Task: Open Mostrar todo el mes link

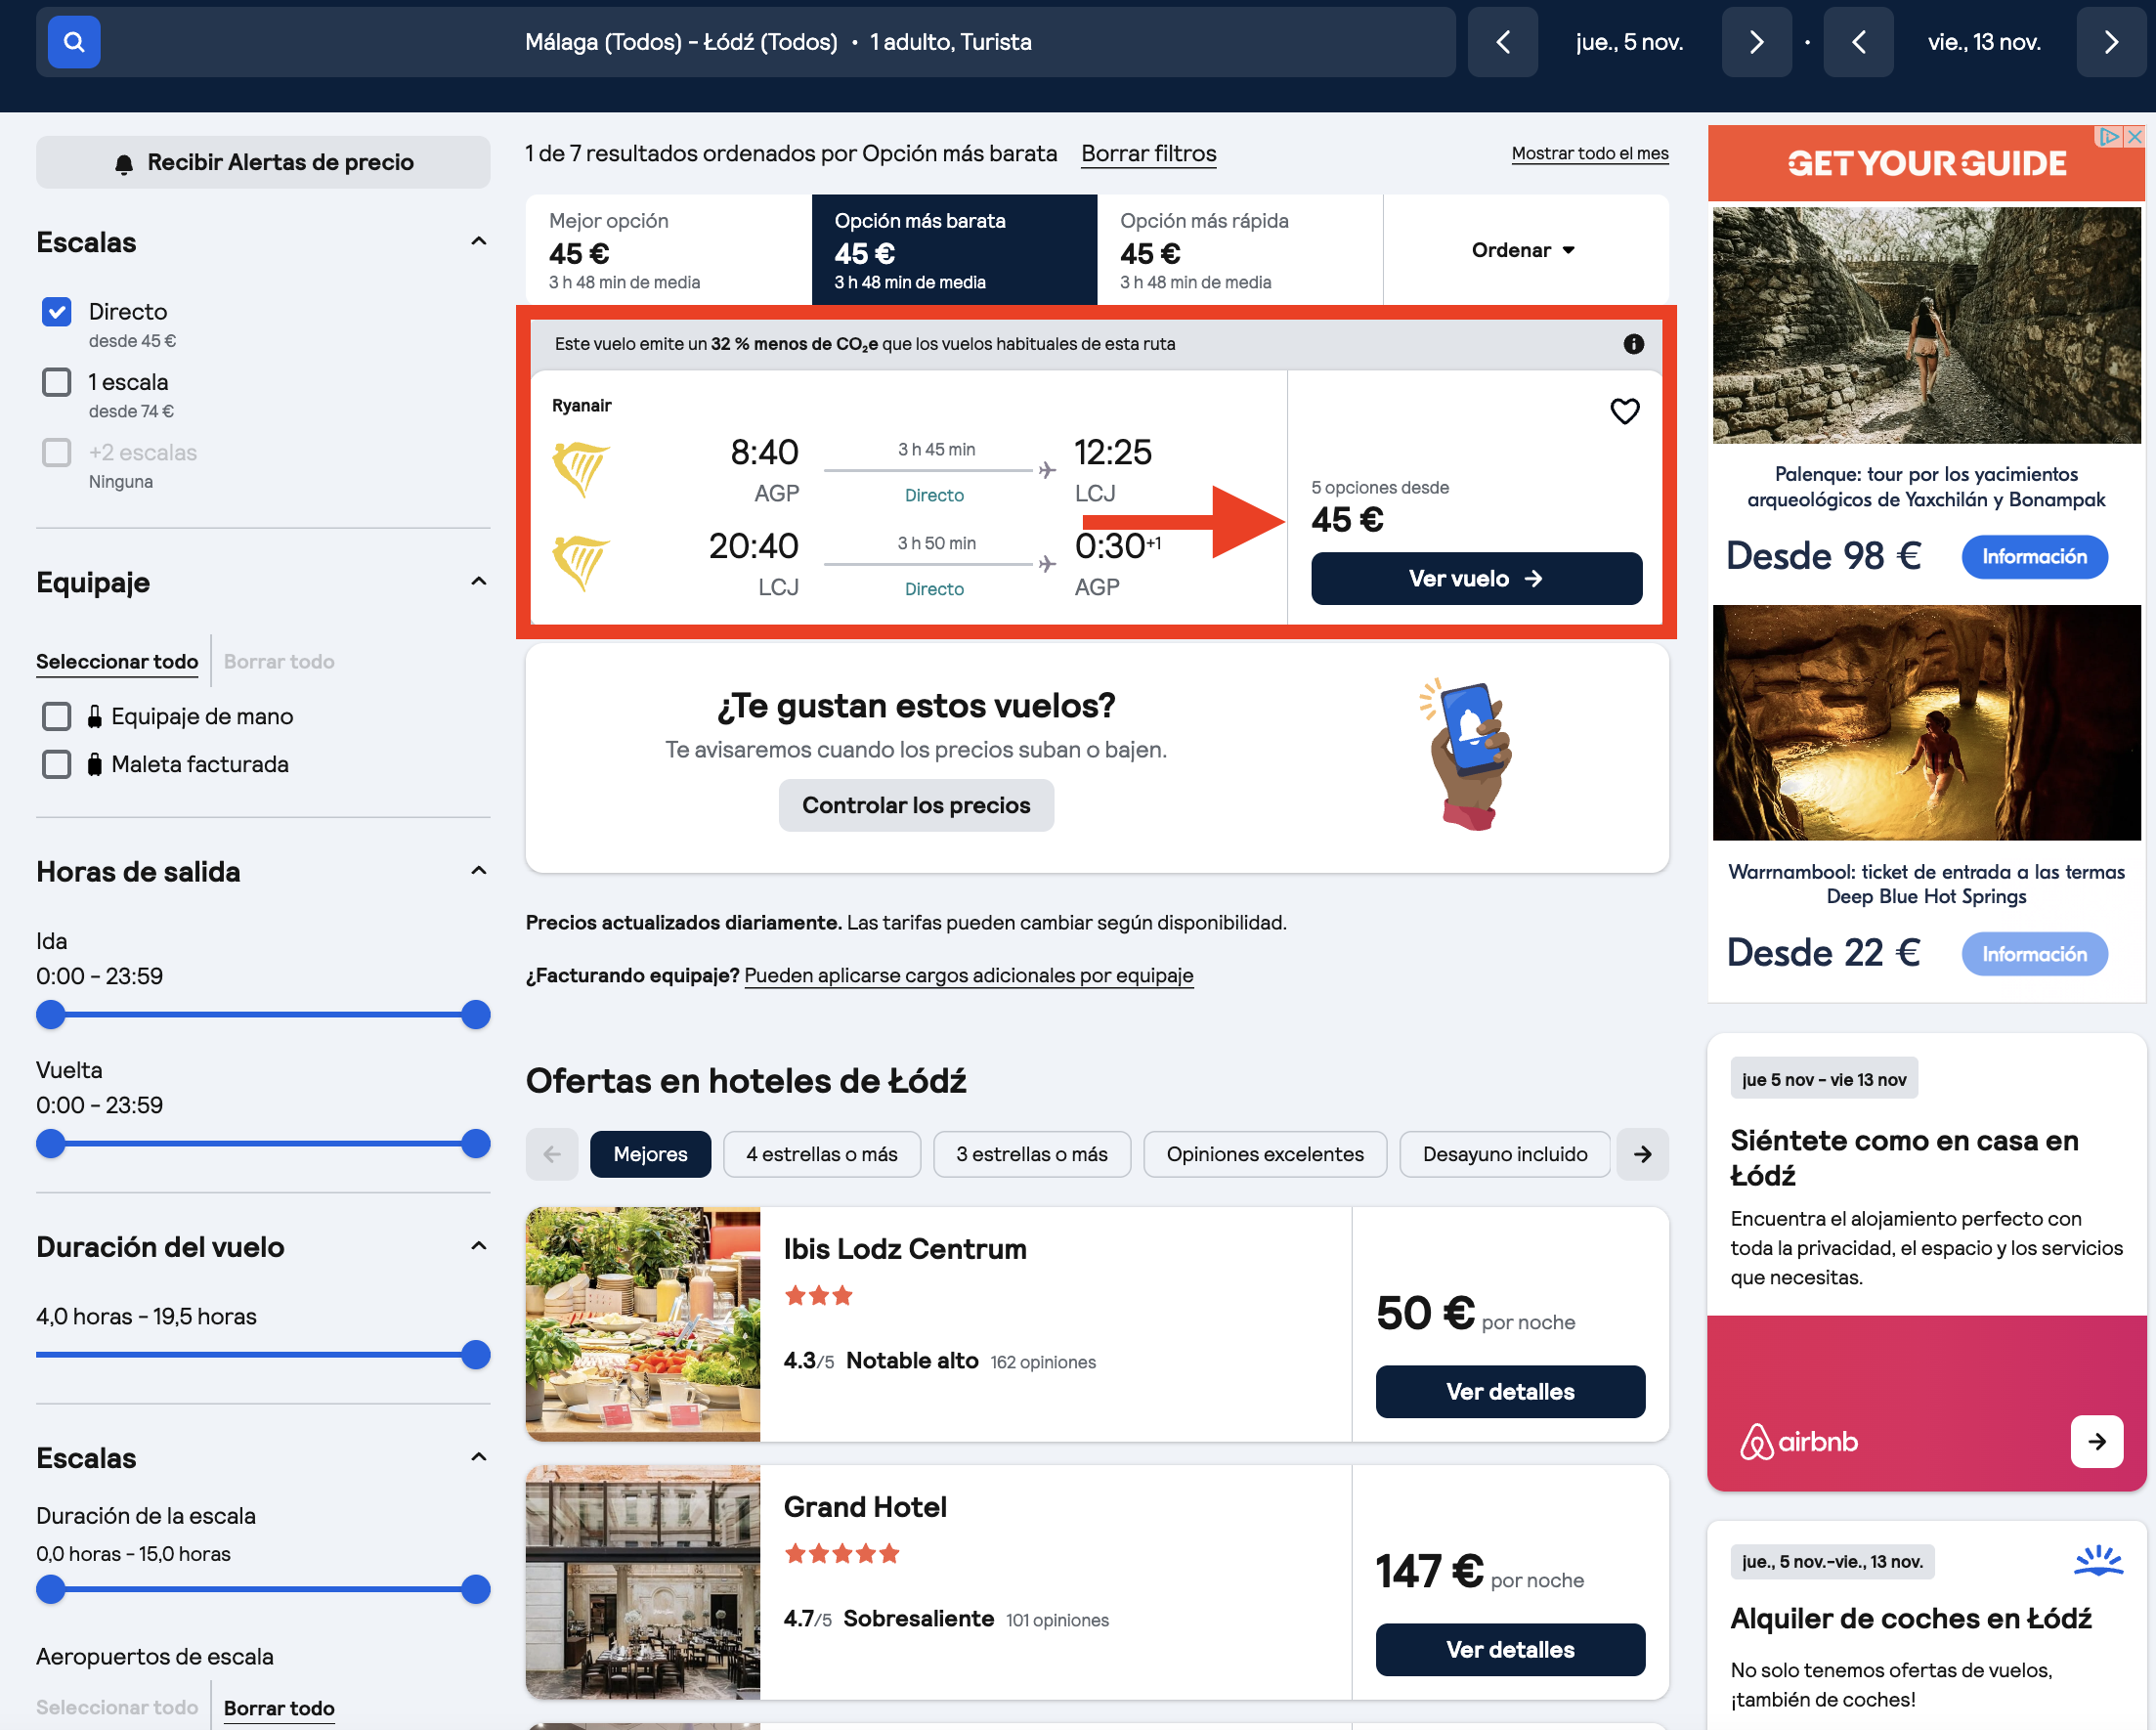Action: [1590, 154]
